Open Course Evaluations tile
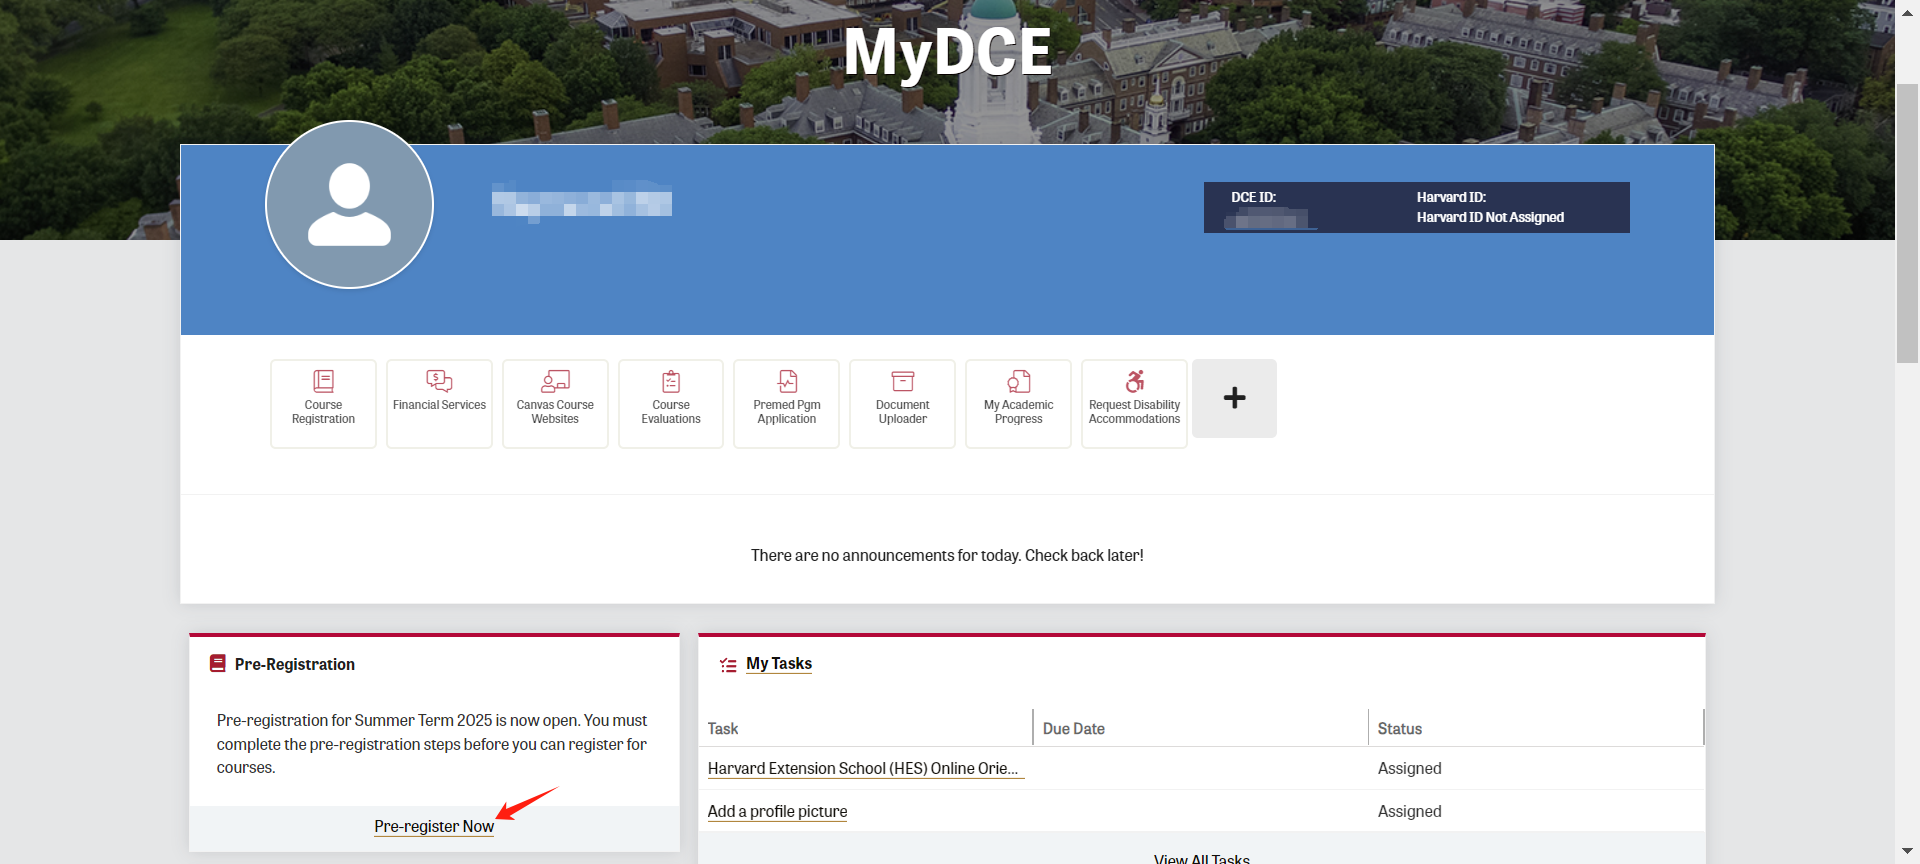1920x864 pixels. (x=671, y=403)
